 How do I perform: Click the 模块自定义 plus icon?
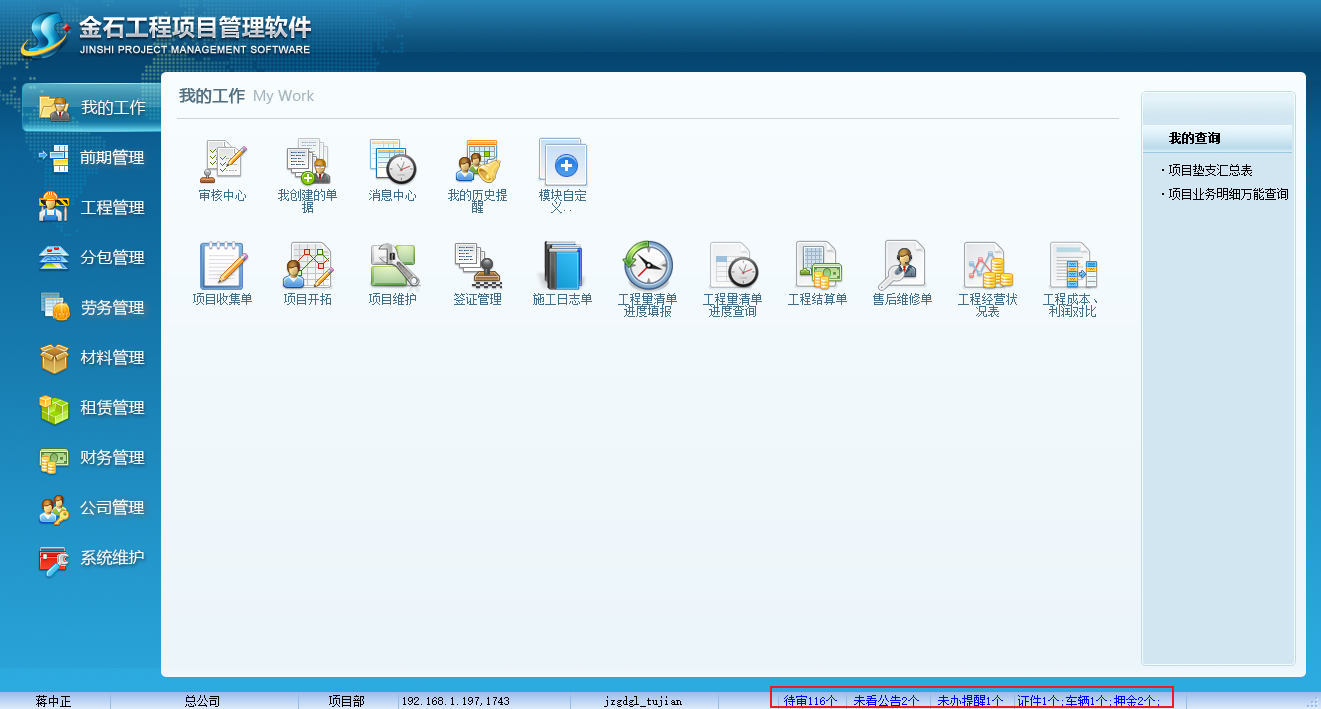(563, 162)
